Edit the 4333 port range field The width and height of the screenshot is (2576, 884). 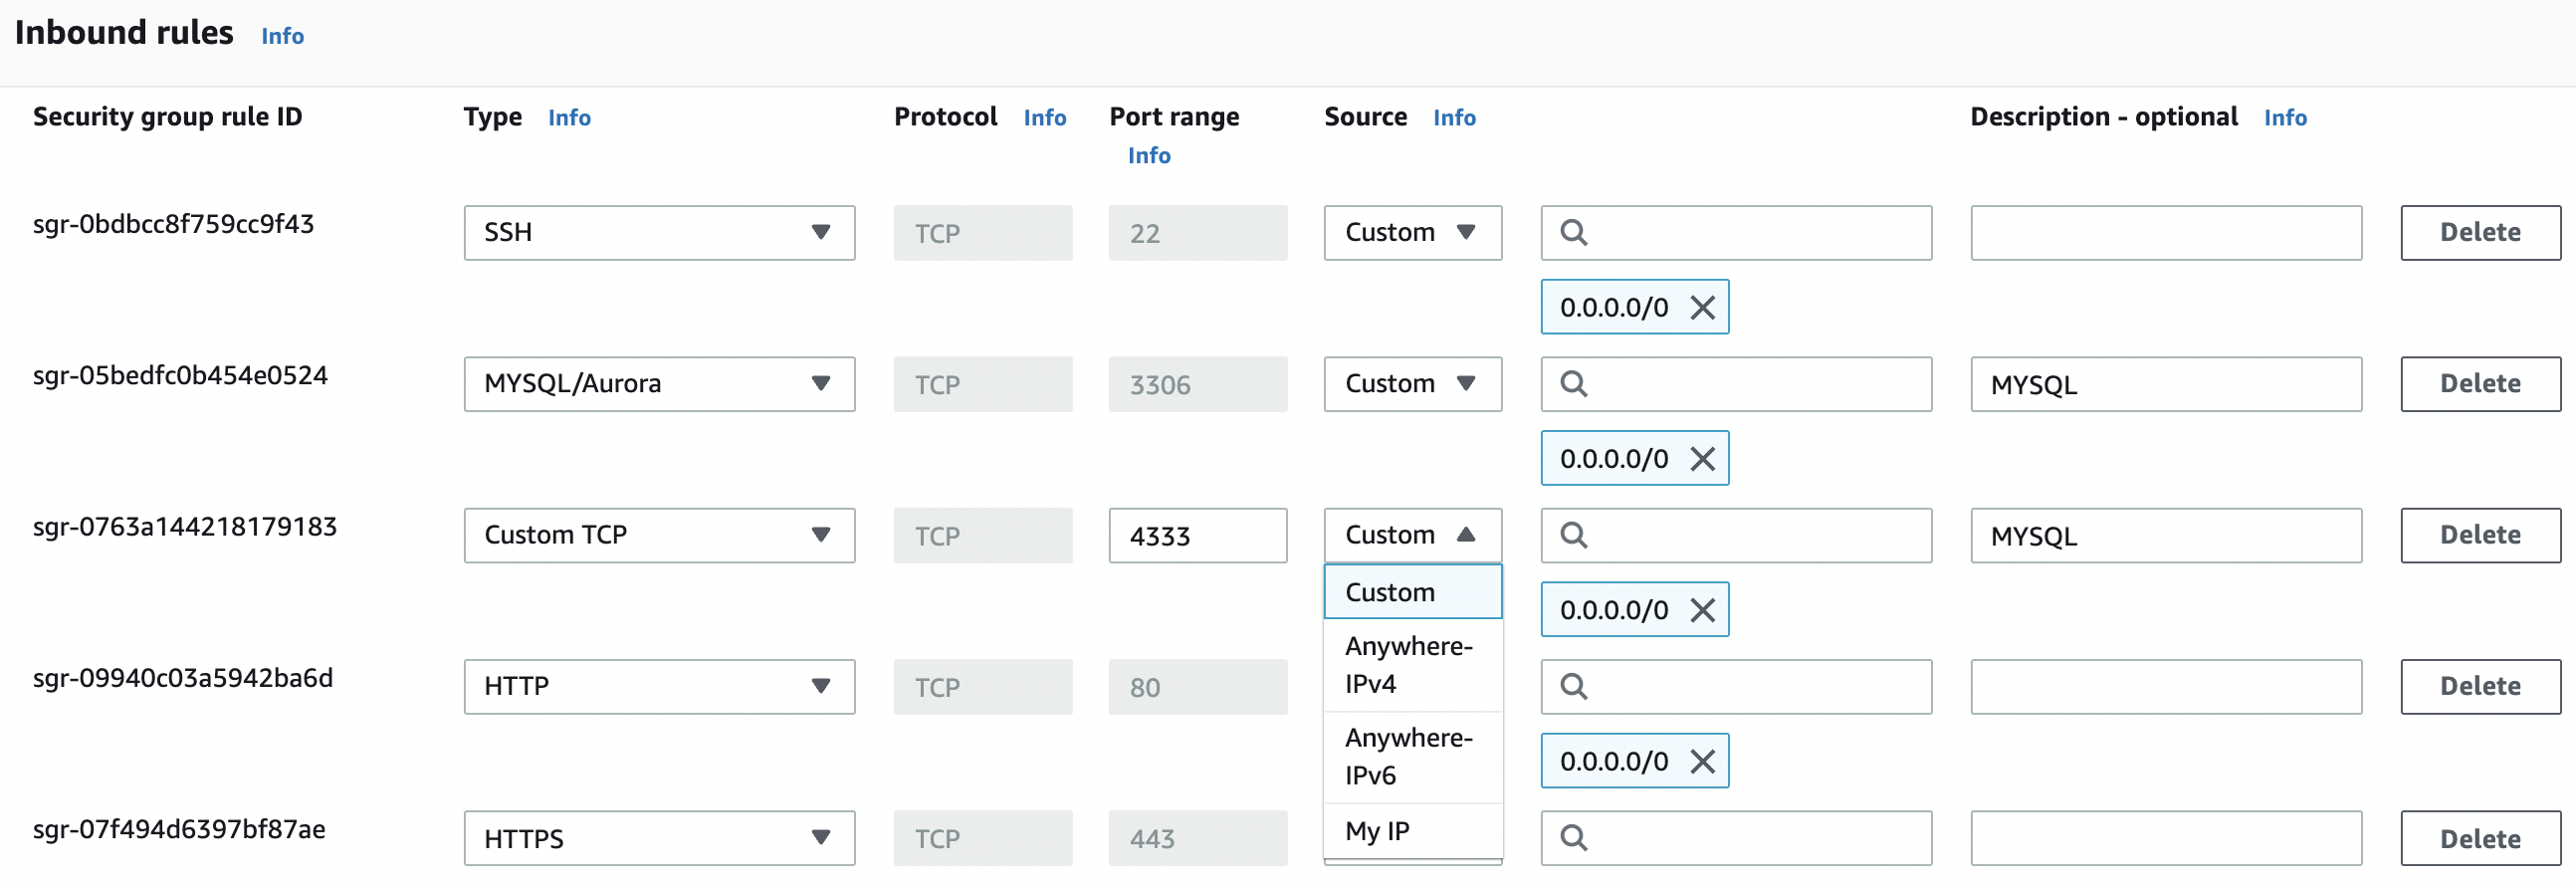[1198, 535]
